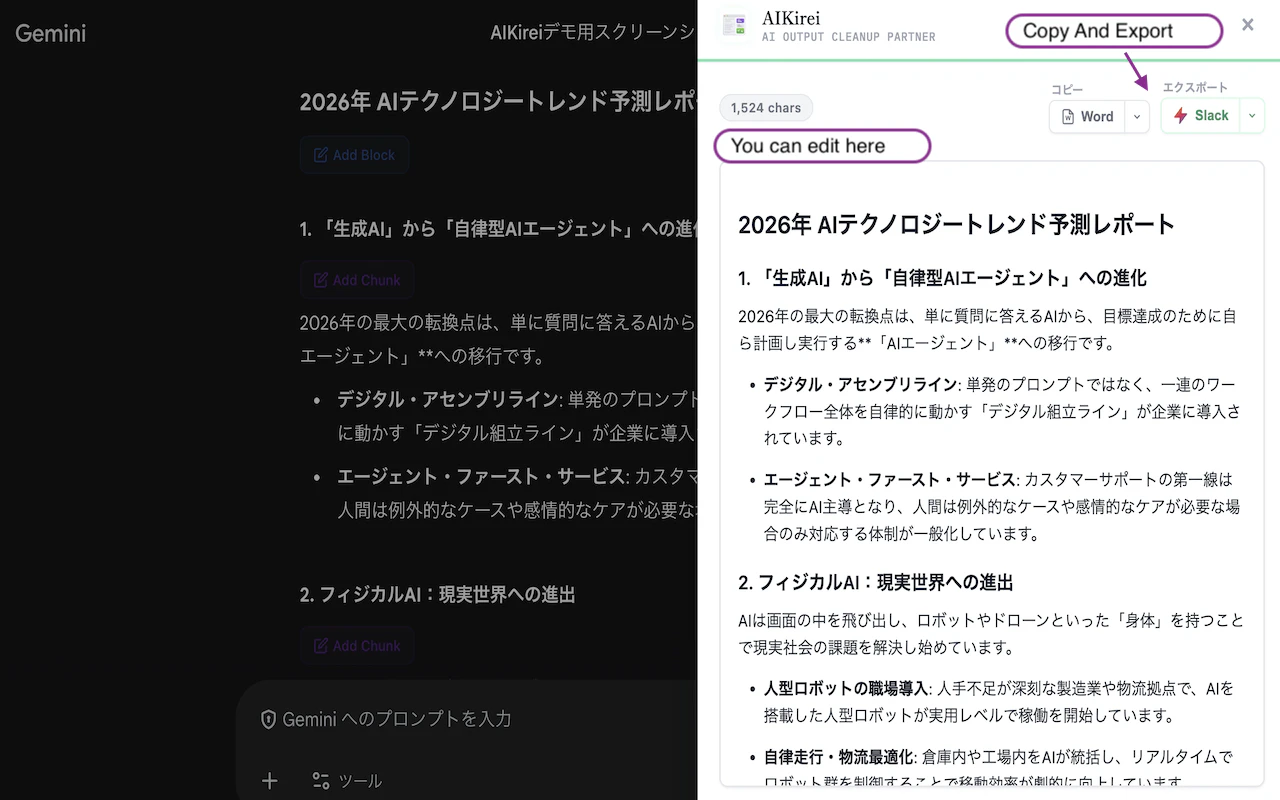Click the plus icon in Gemini's prompt bar
Viewport: 1280px width, 800px height.
point(269,780)
